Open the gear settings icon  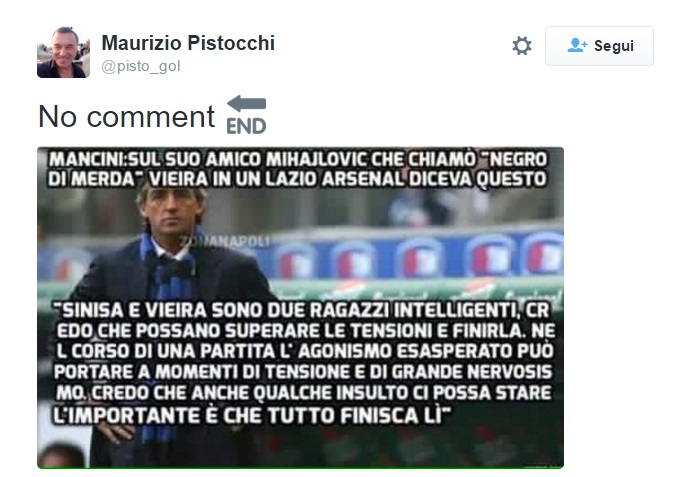(522, 46)
